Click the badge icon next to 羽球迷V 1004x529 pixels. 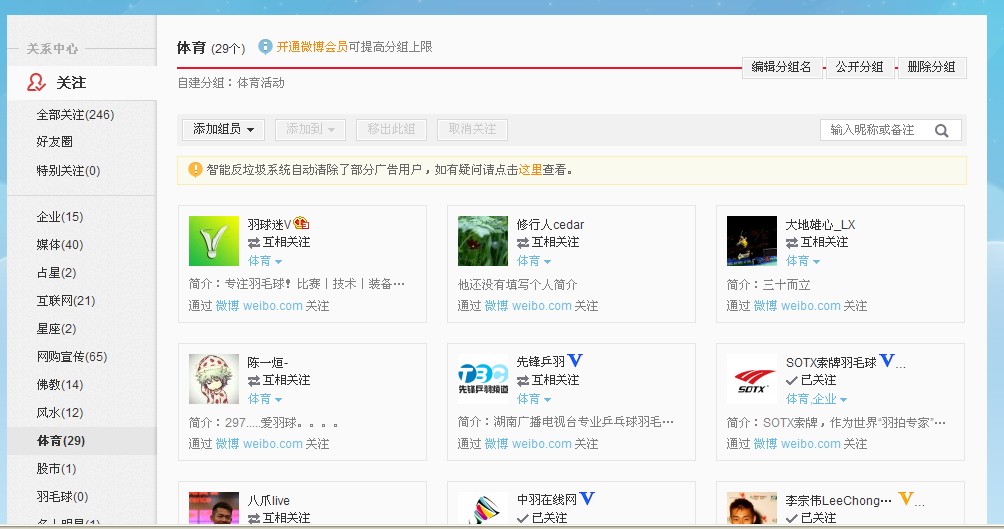pos(302,224)
